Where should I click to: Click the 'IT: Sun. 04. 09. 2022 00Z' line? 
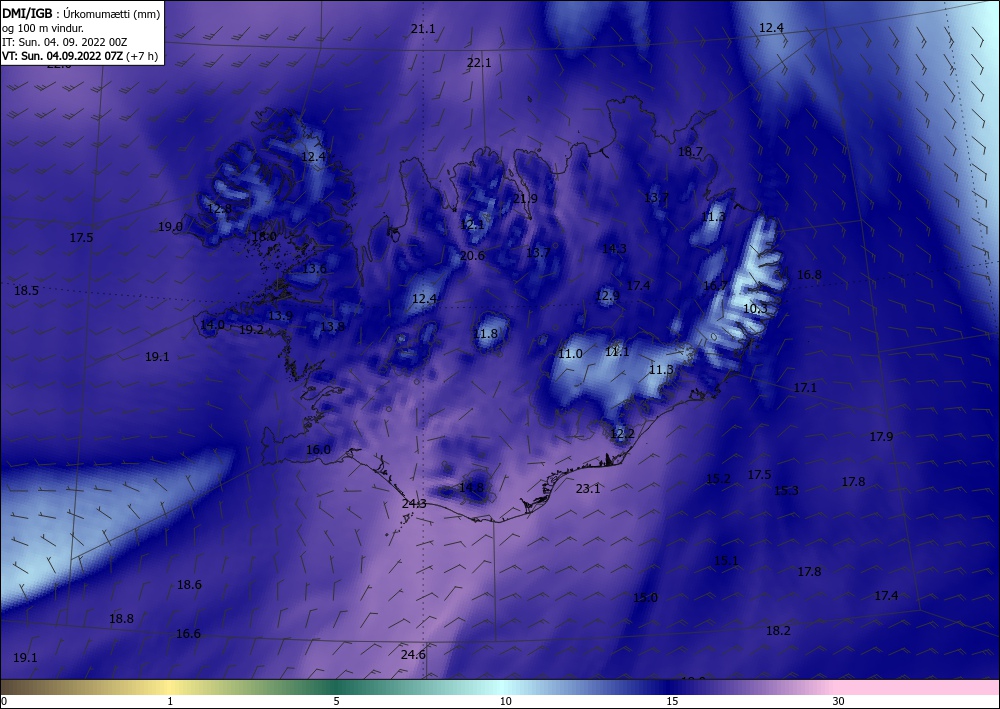point(64,42)
